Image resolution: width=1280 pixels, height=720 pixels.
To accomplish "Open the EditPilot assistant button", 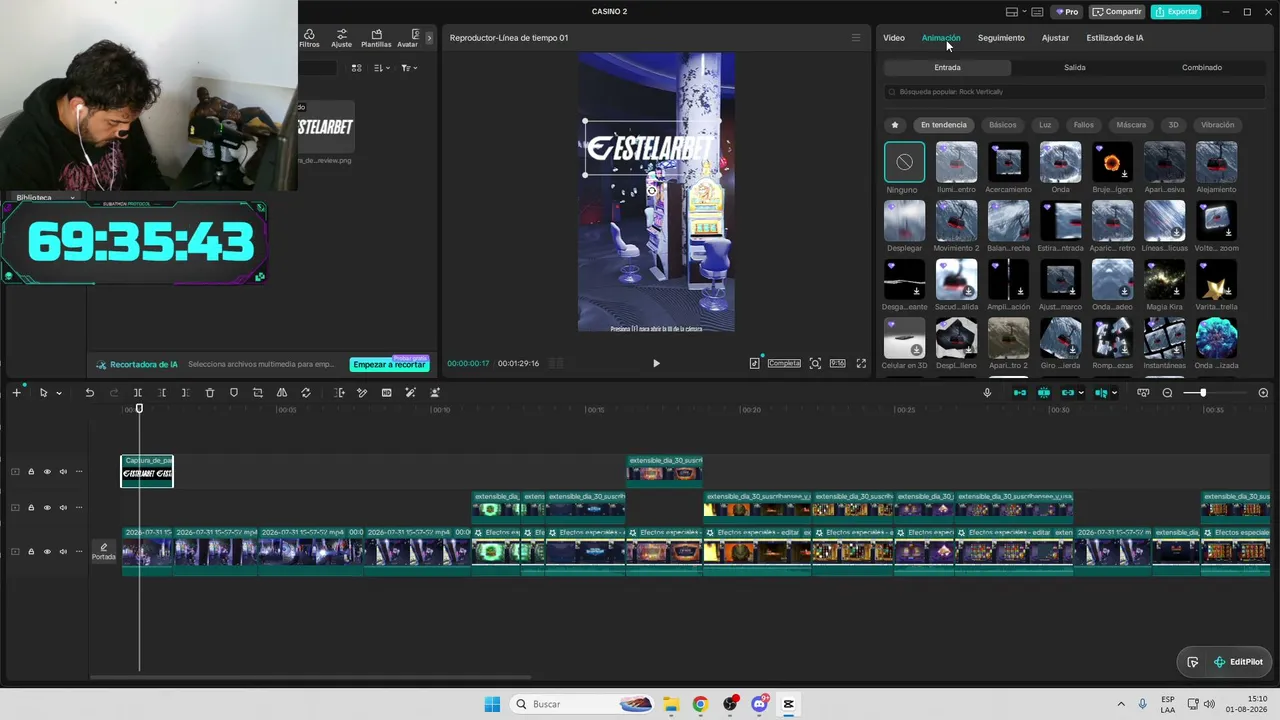I will point(1238,662).
